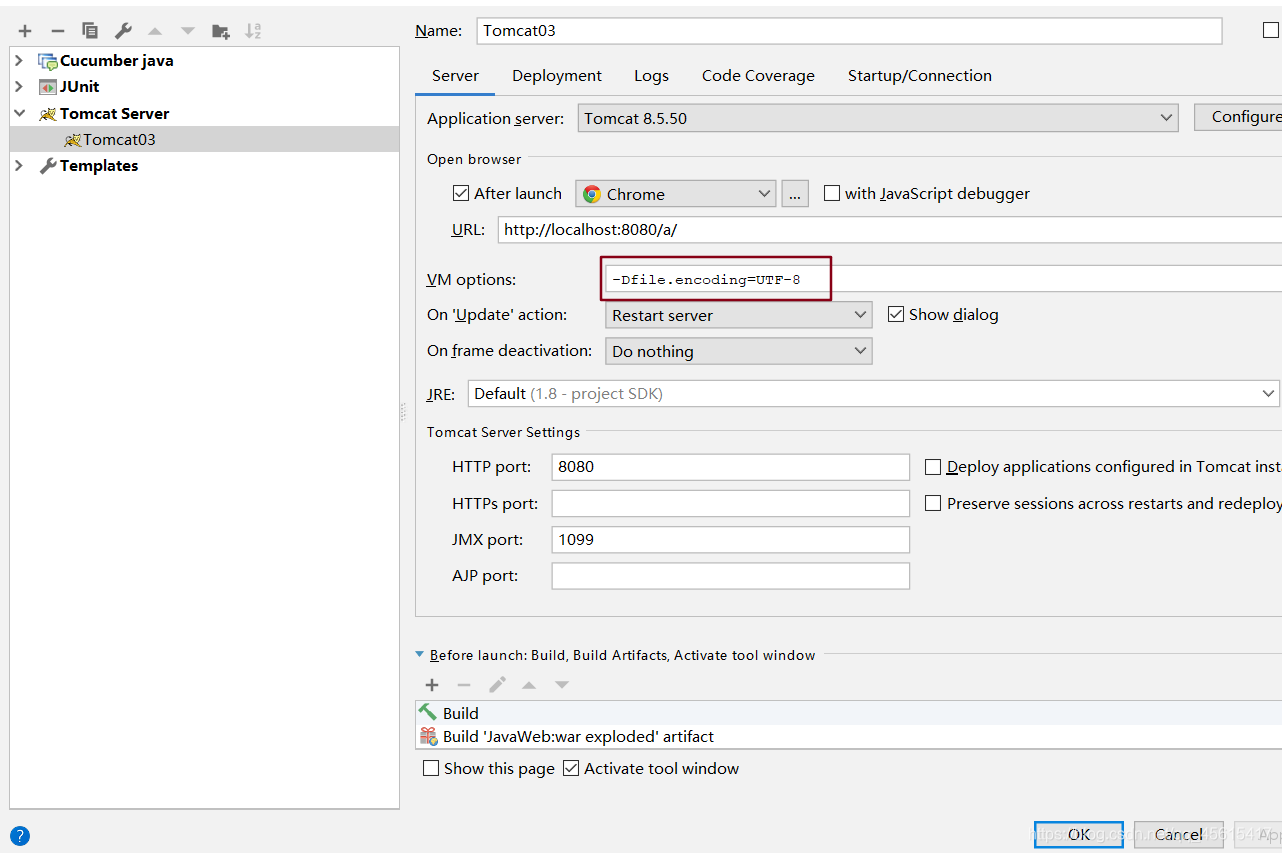
Task: Switch to the Deployment tab
Action: tap(557, 76)
